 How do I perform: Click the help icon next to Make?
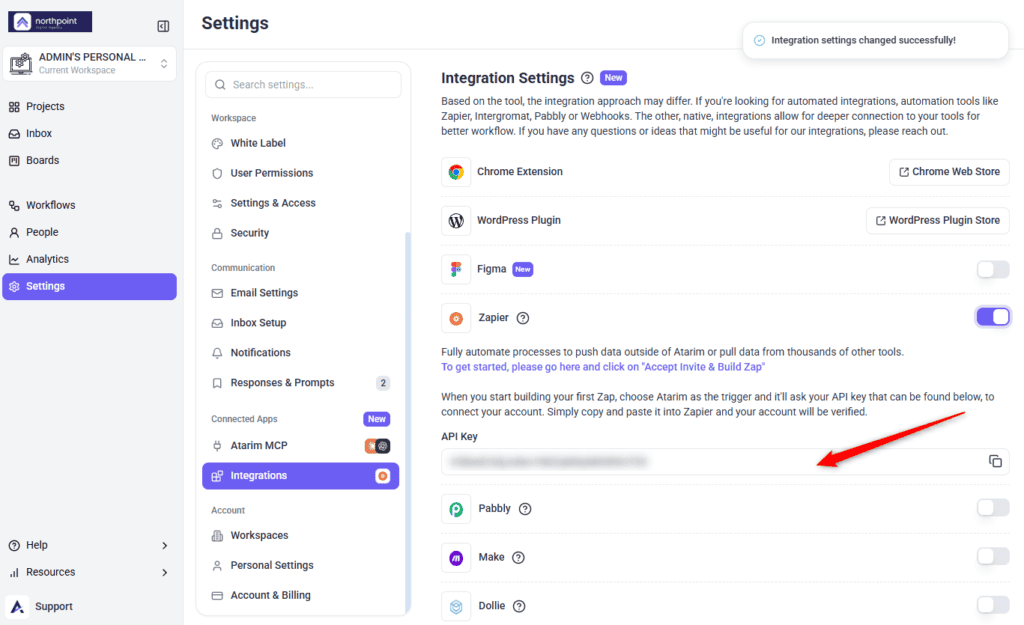pyautogui.click(x=518, y=558)
